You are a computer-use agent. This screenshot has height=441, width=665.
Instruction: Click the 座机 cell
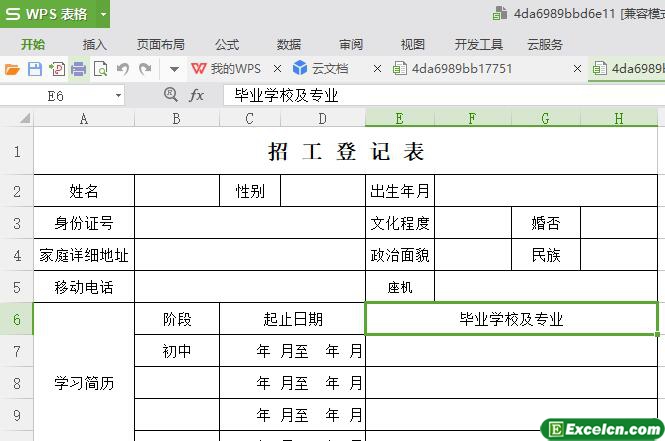click(400, 287)
